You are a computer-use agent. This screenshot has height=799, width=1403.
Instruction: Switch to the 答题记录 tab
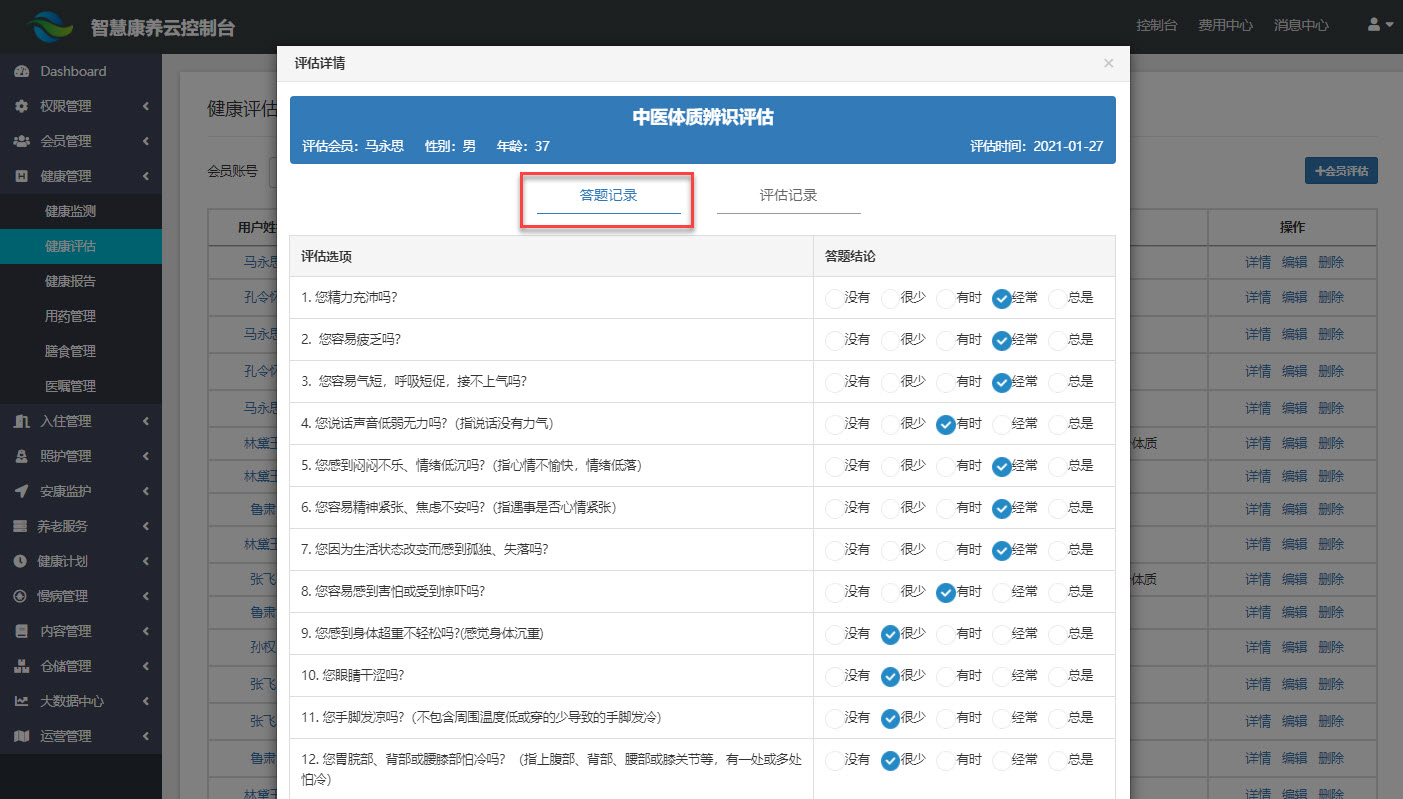pos(608,196)
